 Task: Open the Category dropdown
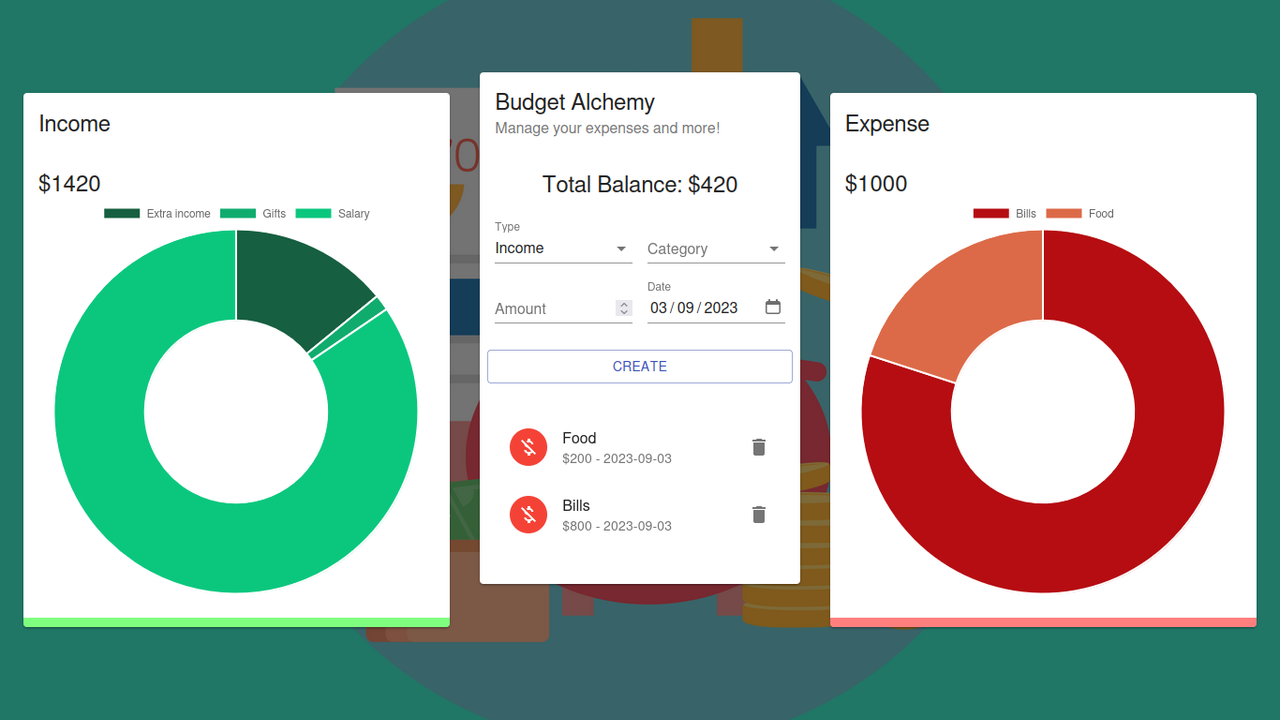click(x=716, y=248)
